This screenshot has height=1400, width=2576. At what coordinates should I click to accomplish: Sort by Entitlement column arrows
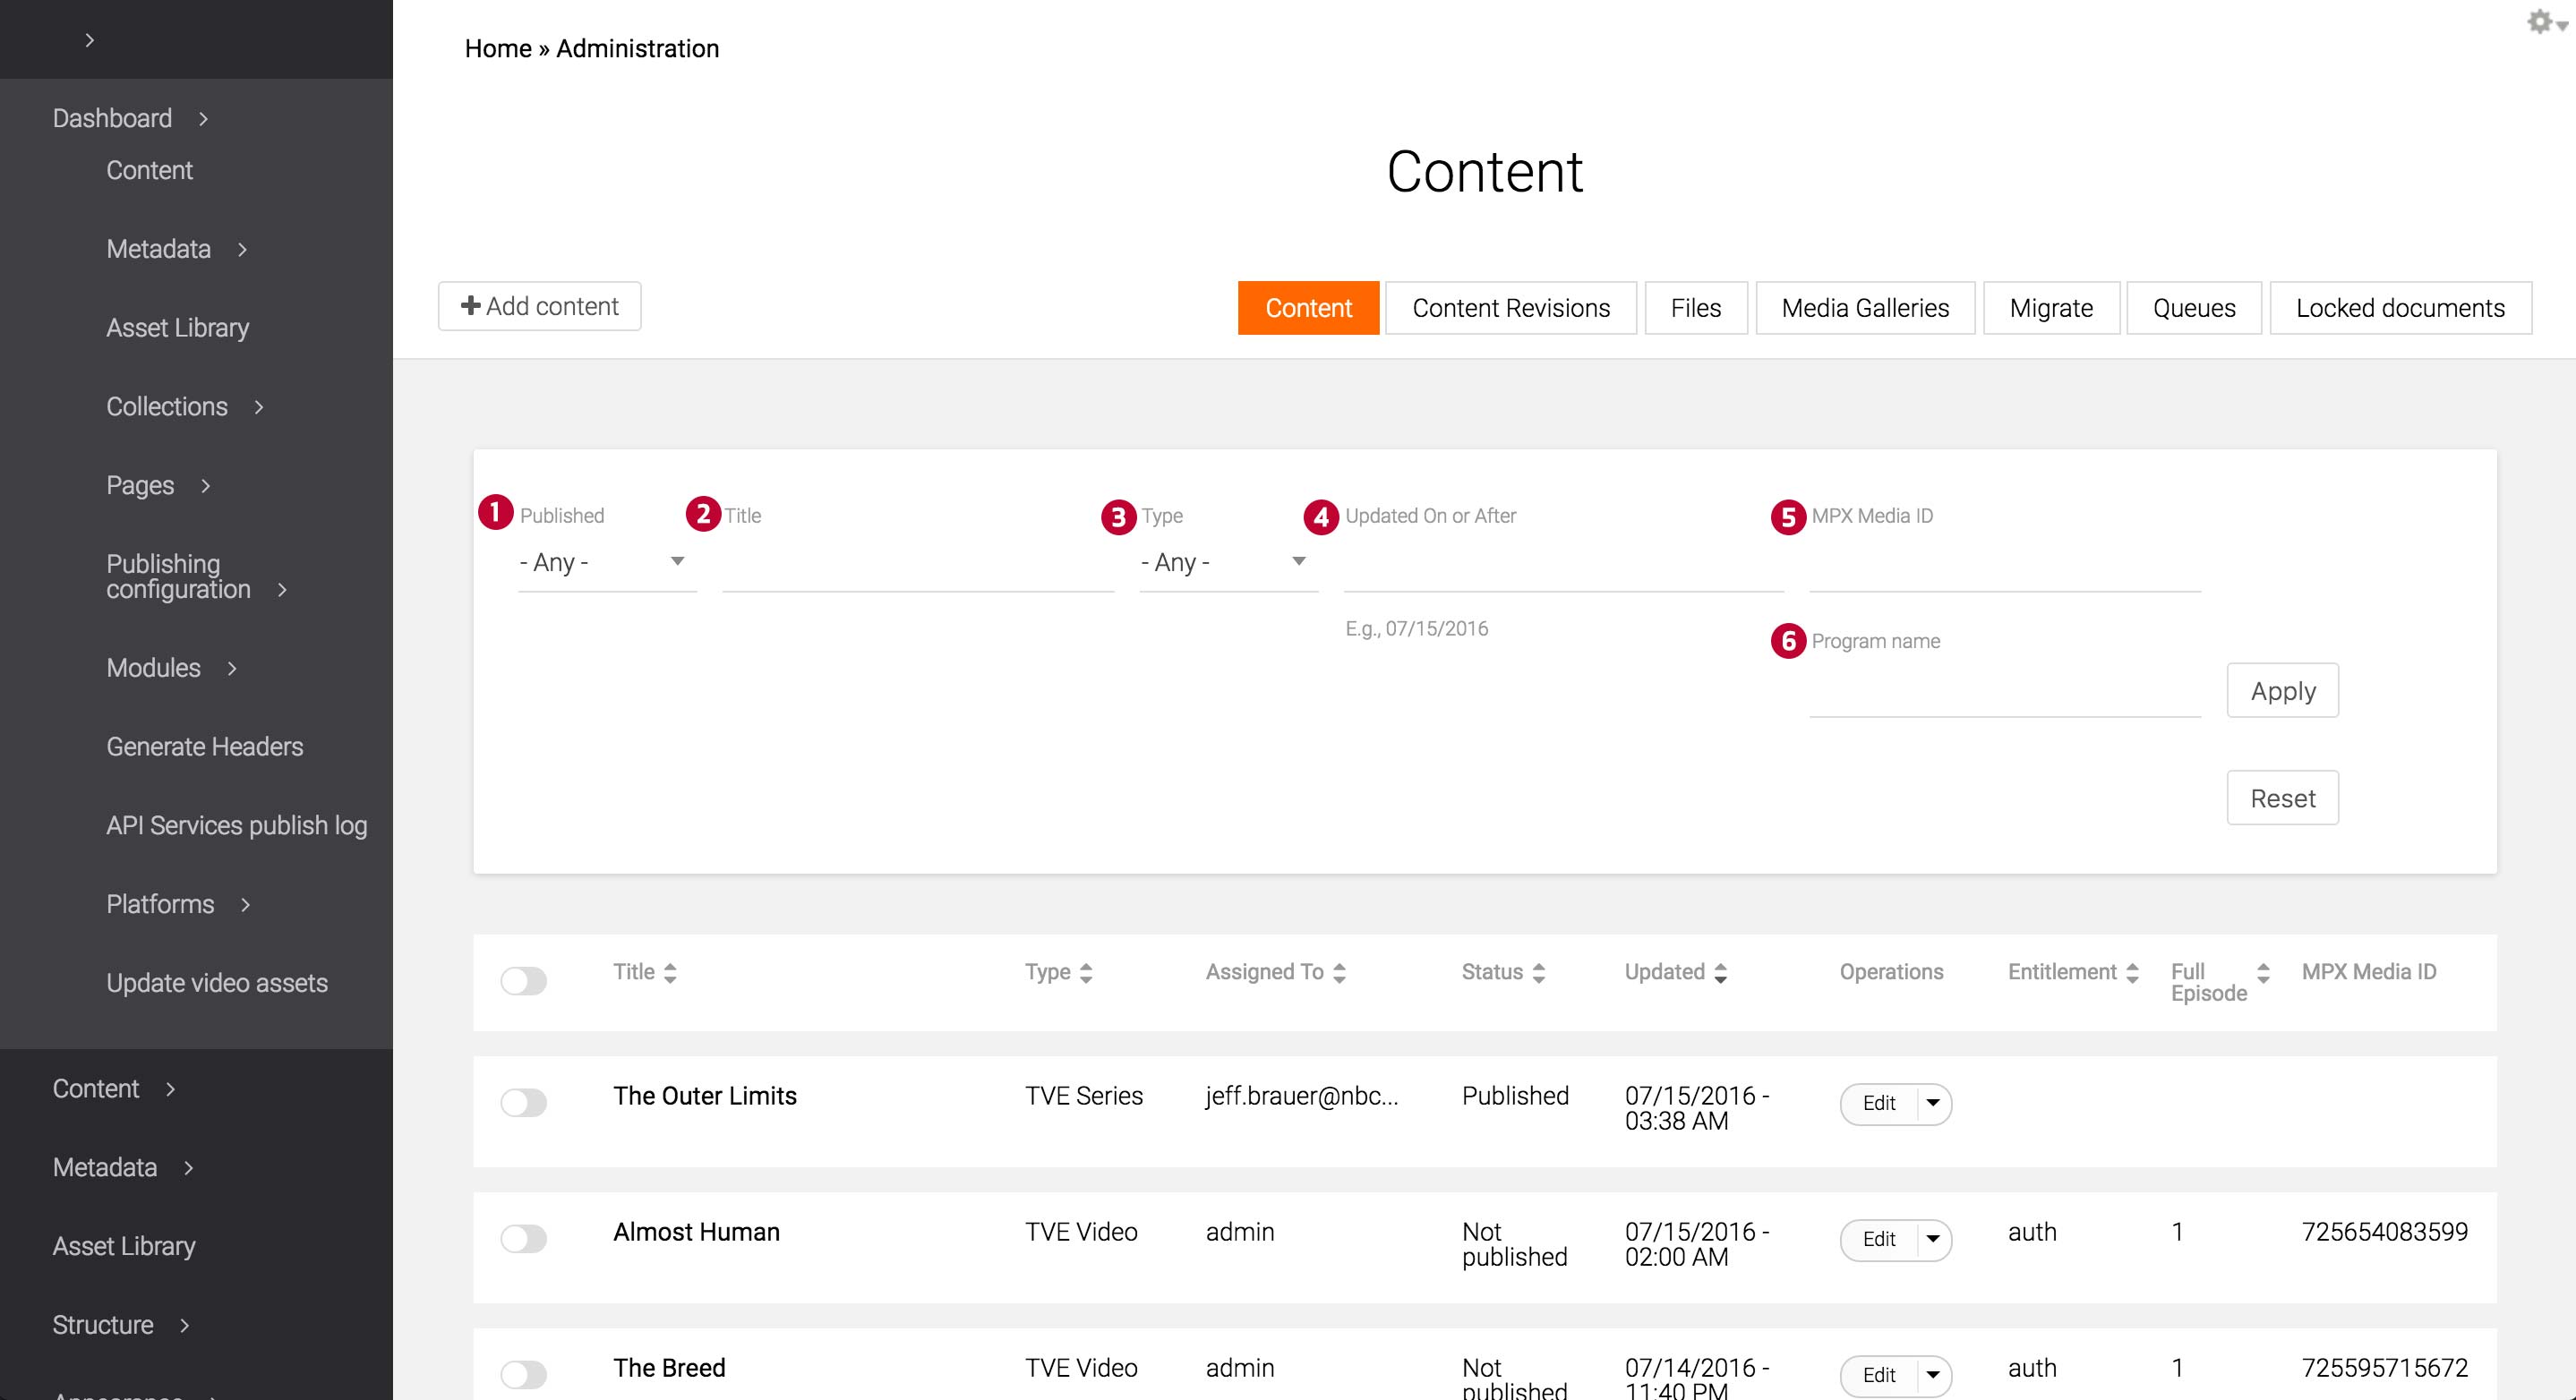coord(2133,973)
